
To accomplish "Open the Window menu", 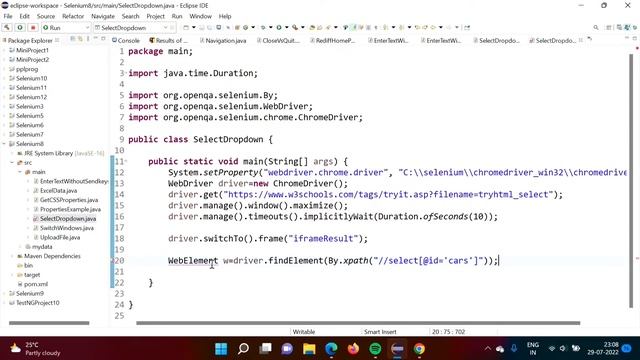I will point(200,16).
